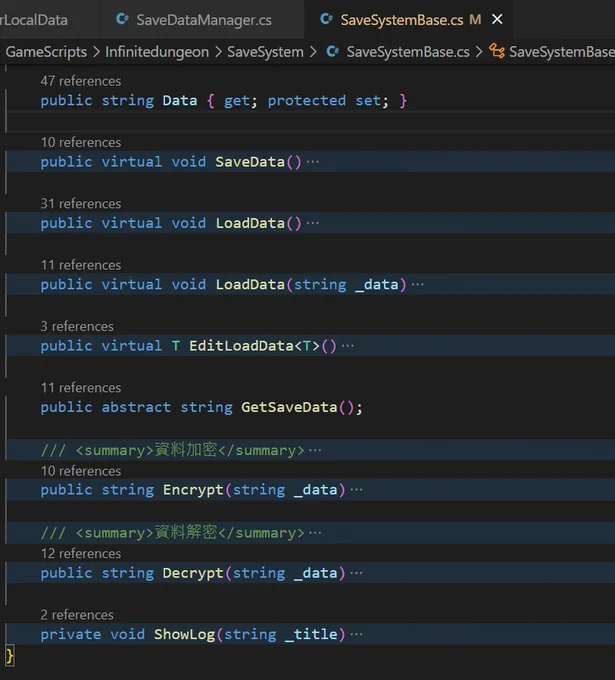This screenshot has width=615, height=680.
Task: Click the Data property name
Action: pos(180,101)
